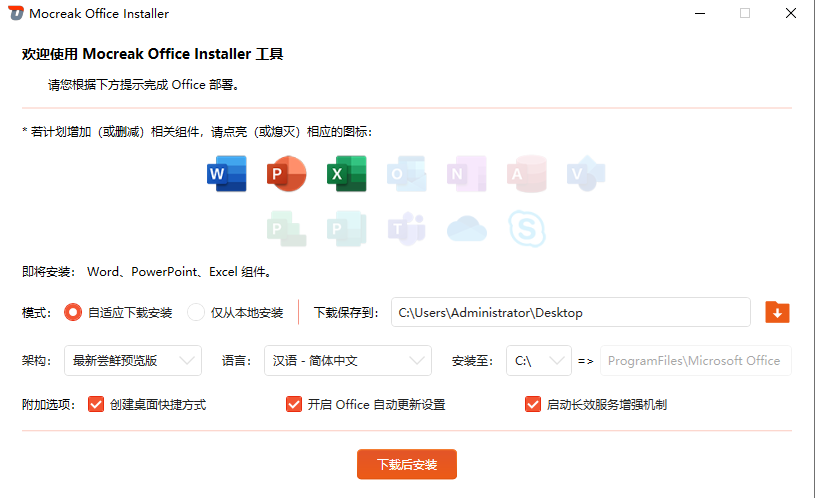
Task: Enable the Visio component icon
Action: tap(586, 174)
